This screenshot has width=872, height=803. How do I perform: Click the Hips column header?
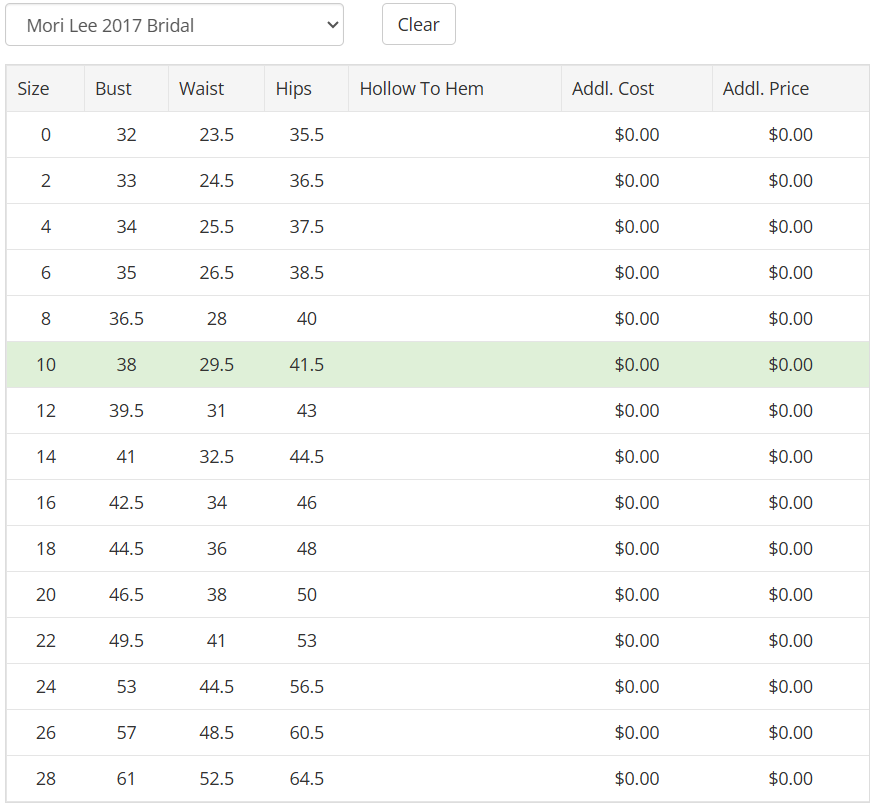click(306, 89)
